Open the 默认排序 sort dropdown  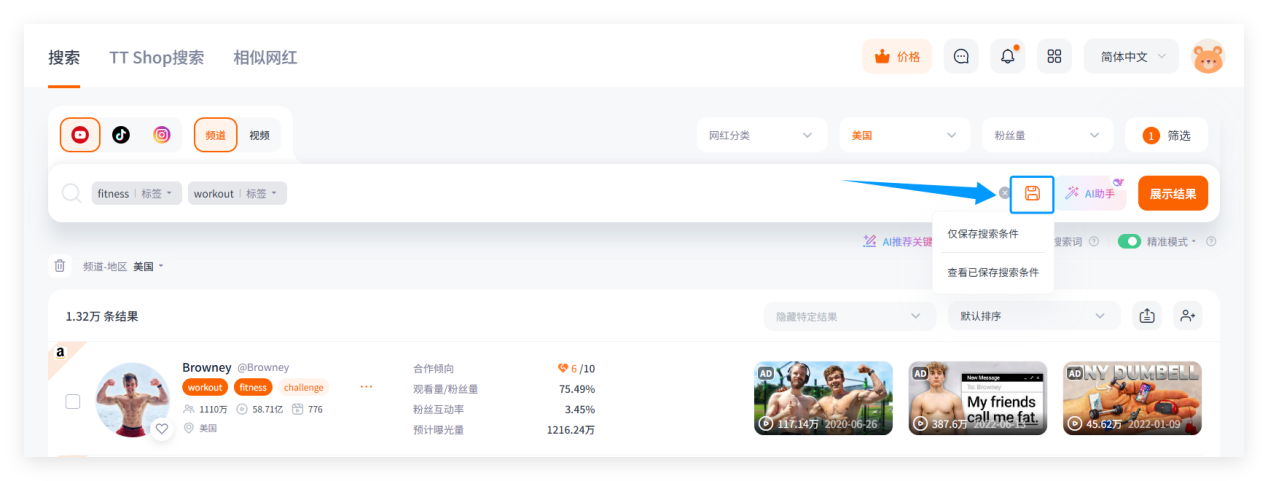click(1033, 316)
